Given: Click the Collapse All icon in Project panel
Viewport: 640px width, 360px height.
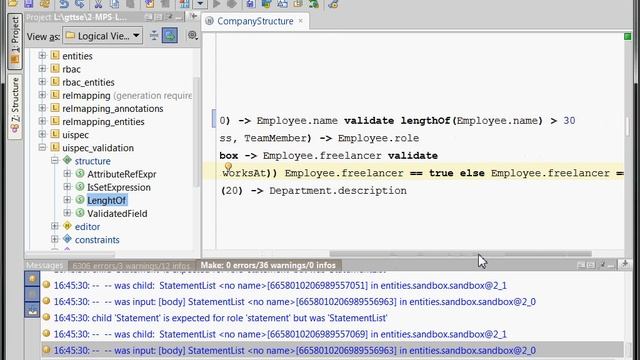Looking at the screenshot, I should 154,36.
